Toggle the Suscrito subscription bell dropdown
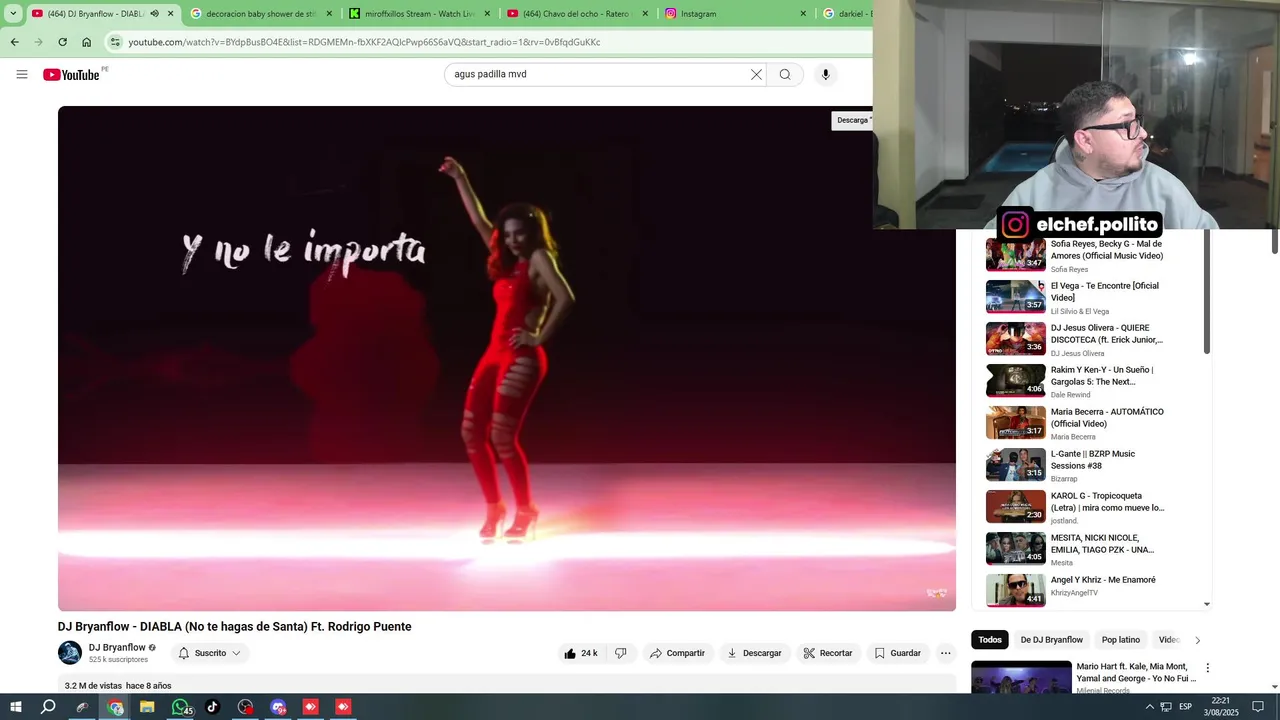The width and height of the screenshot is (1280, 720). 211,653
